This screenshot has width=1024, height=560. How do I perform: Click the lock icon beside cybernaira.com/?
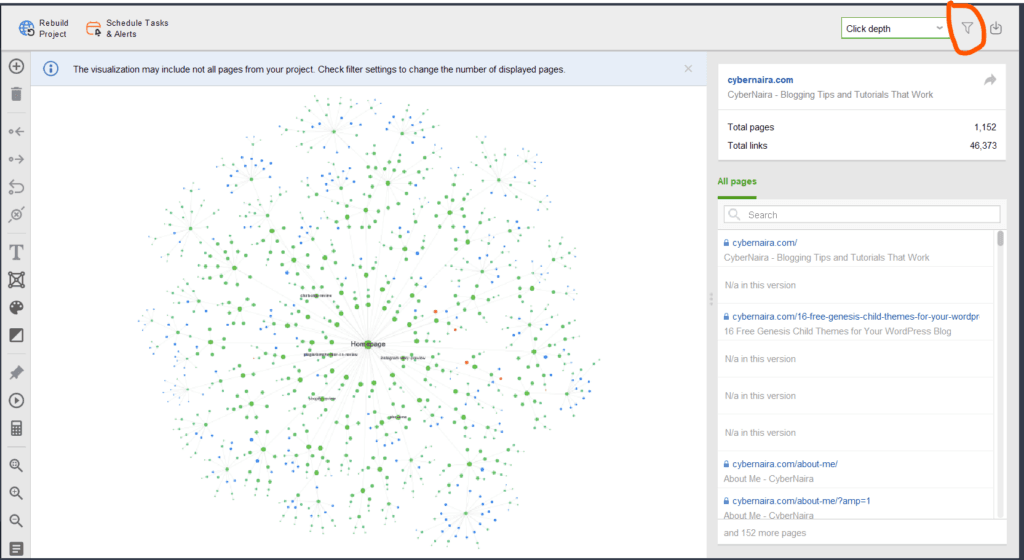(726, 243)
